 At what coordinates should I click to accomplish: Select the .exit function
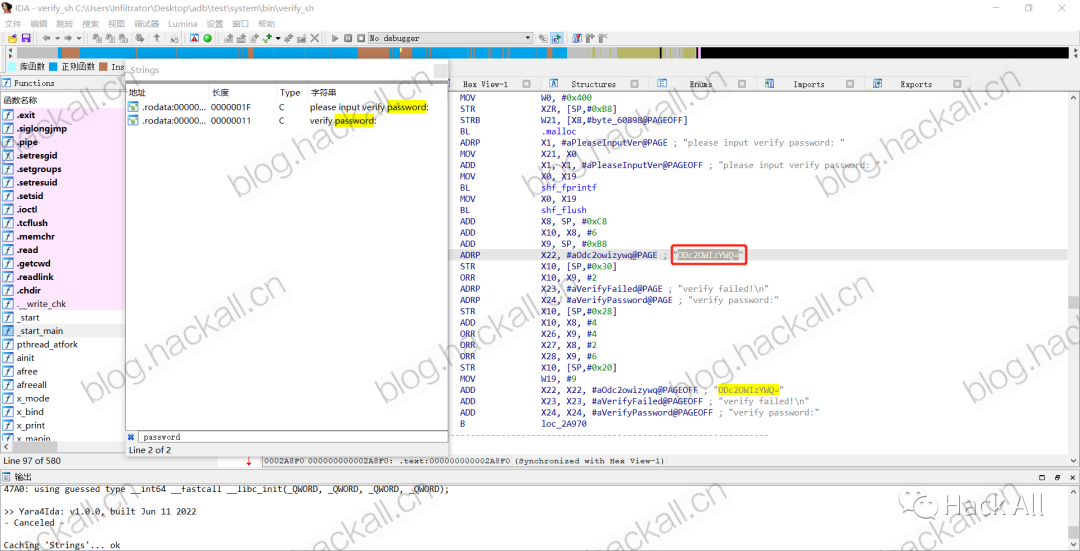click(63, 115)
